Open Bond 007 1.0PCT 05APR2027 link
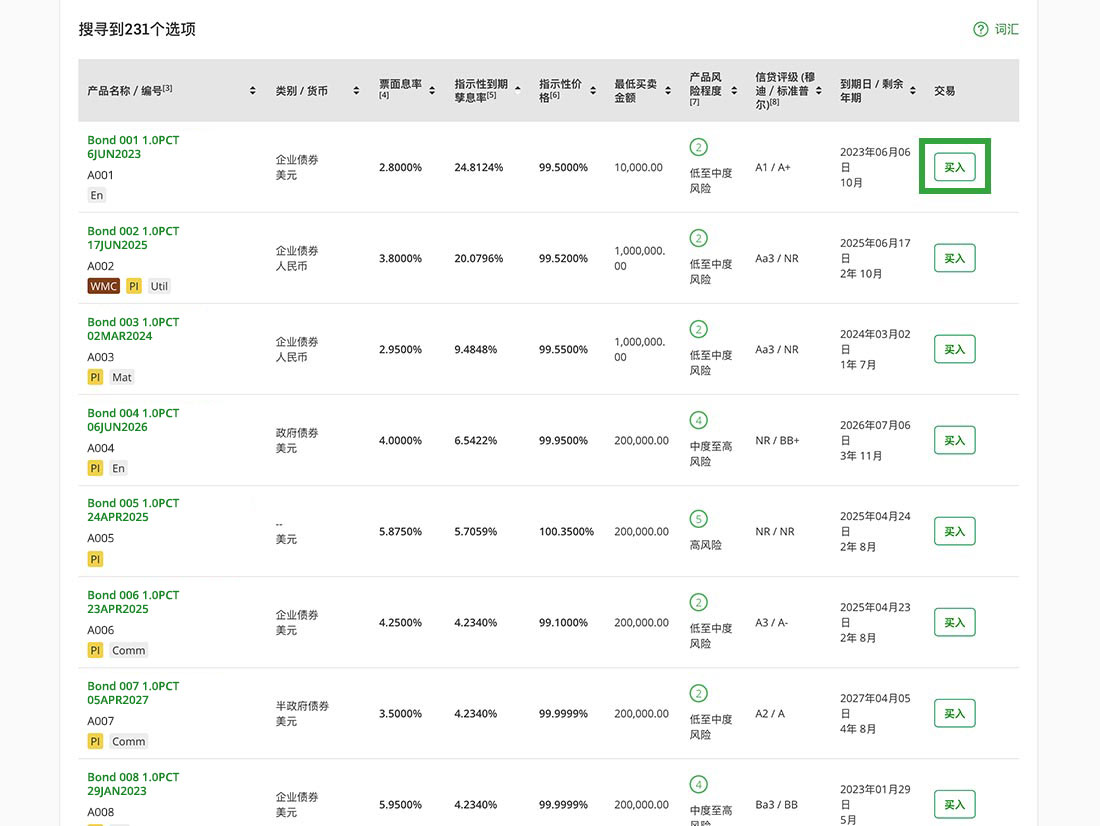Screen dimensions: 1100x826 133,693
